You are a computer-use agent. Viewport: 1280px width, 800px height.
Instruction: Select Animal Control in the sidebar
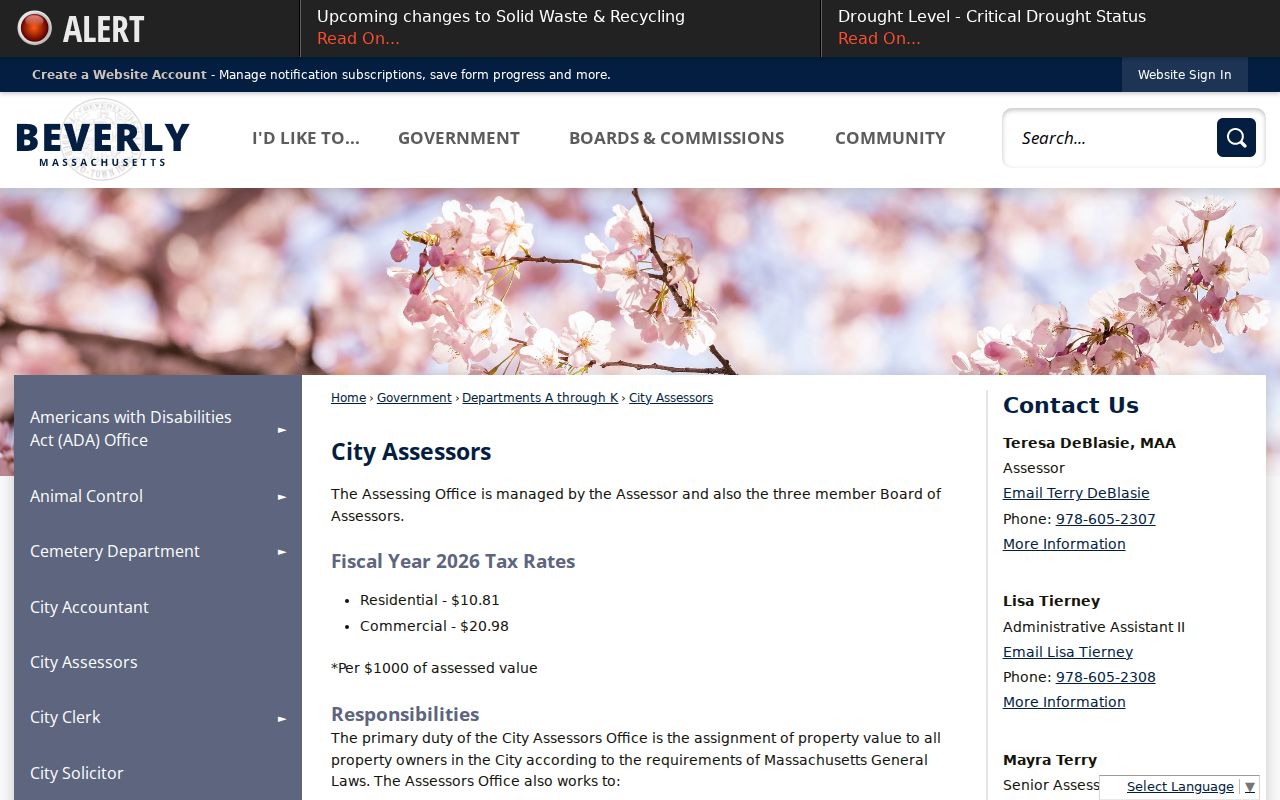click(86, 496)
